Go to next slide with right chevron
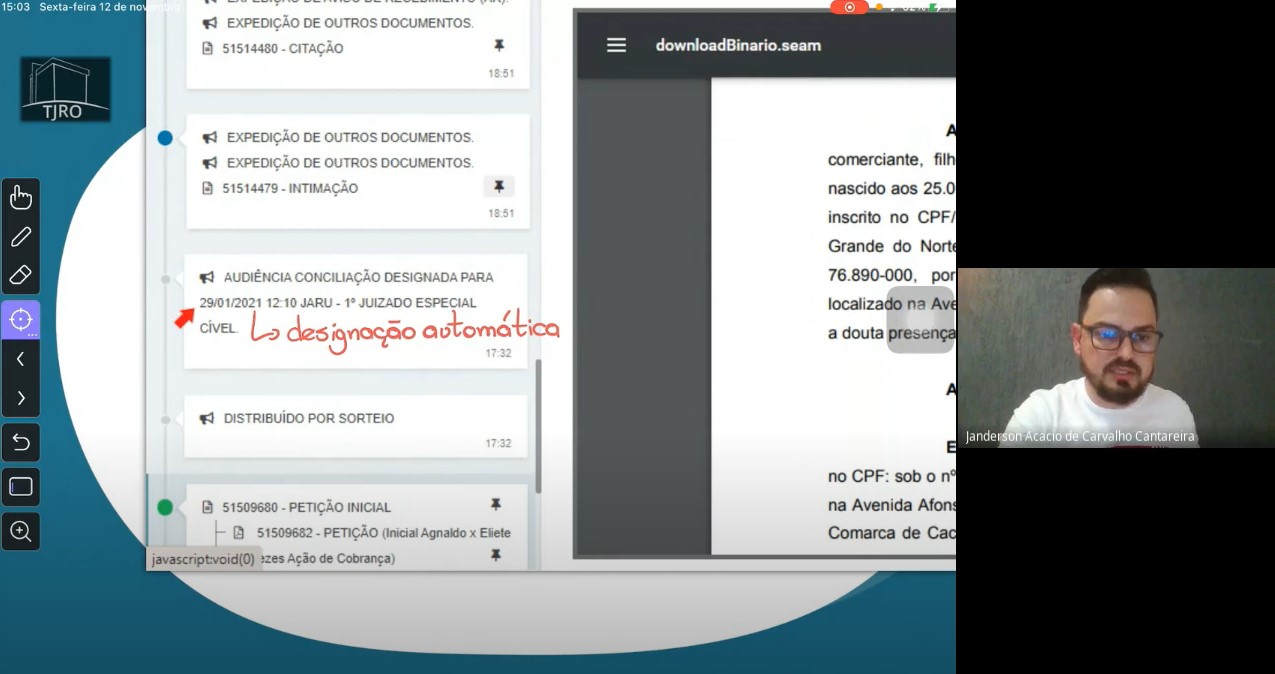The height and width of the screenshot is (674, 1275). [21, 398]
